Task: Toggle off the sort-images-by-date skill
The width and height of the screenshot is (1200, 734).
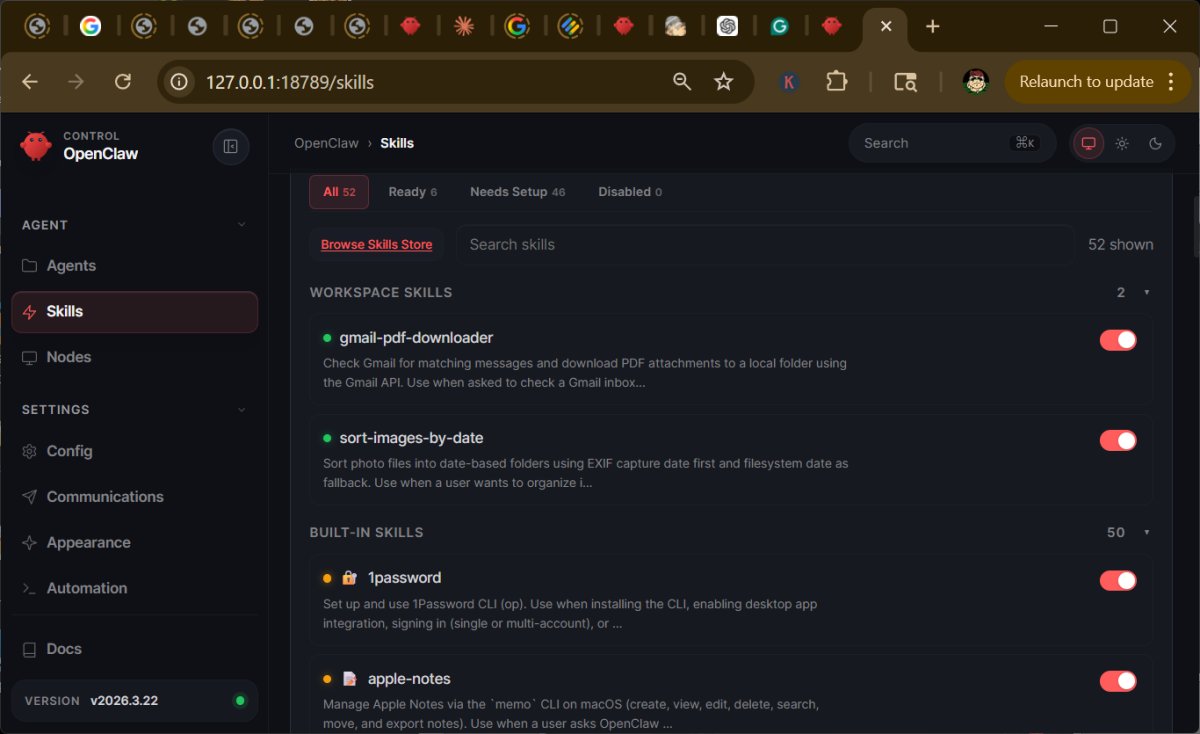Action: (x=1118, y=440)
